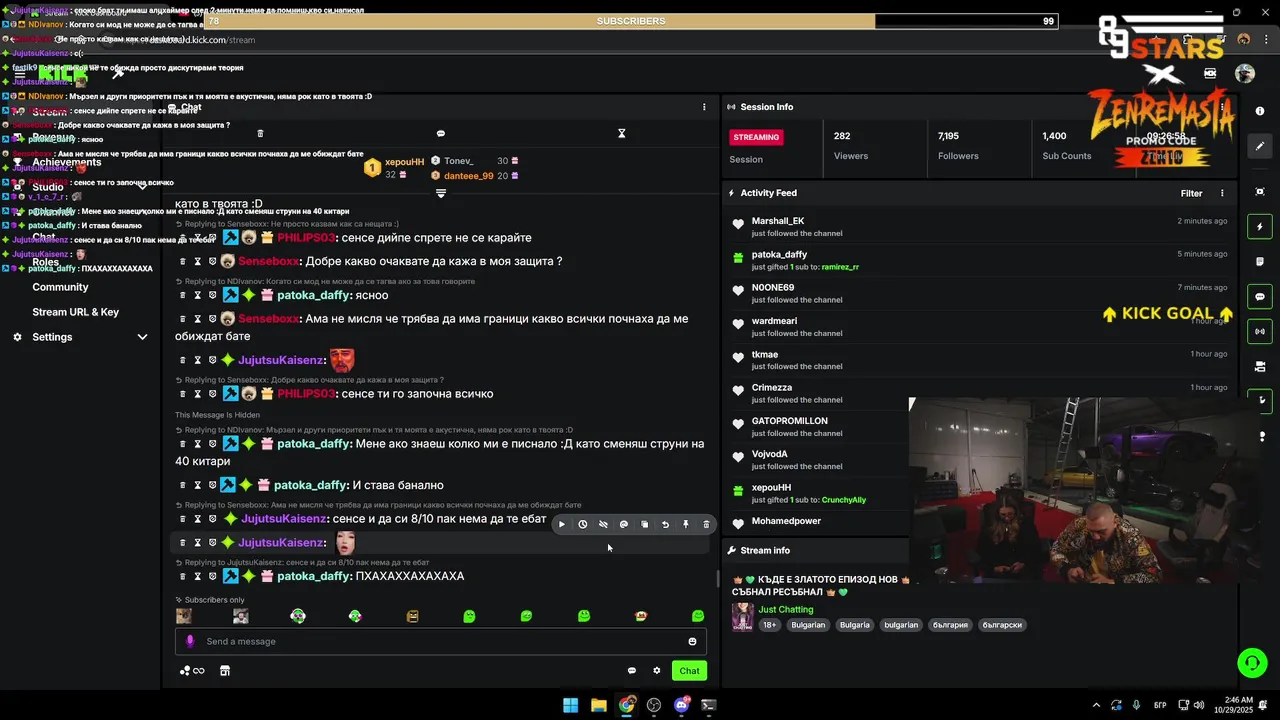Viewport: 1280px width, 720px height.
Task: Expand the gift leaderboard arrow
Action: coord(441,193)
